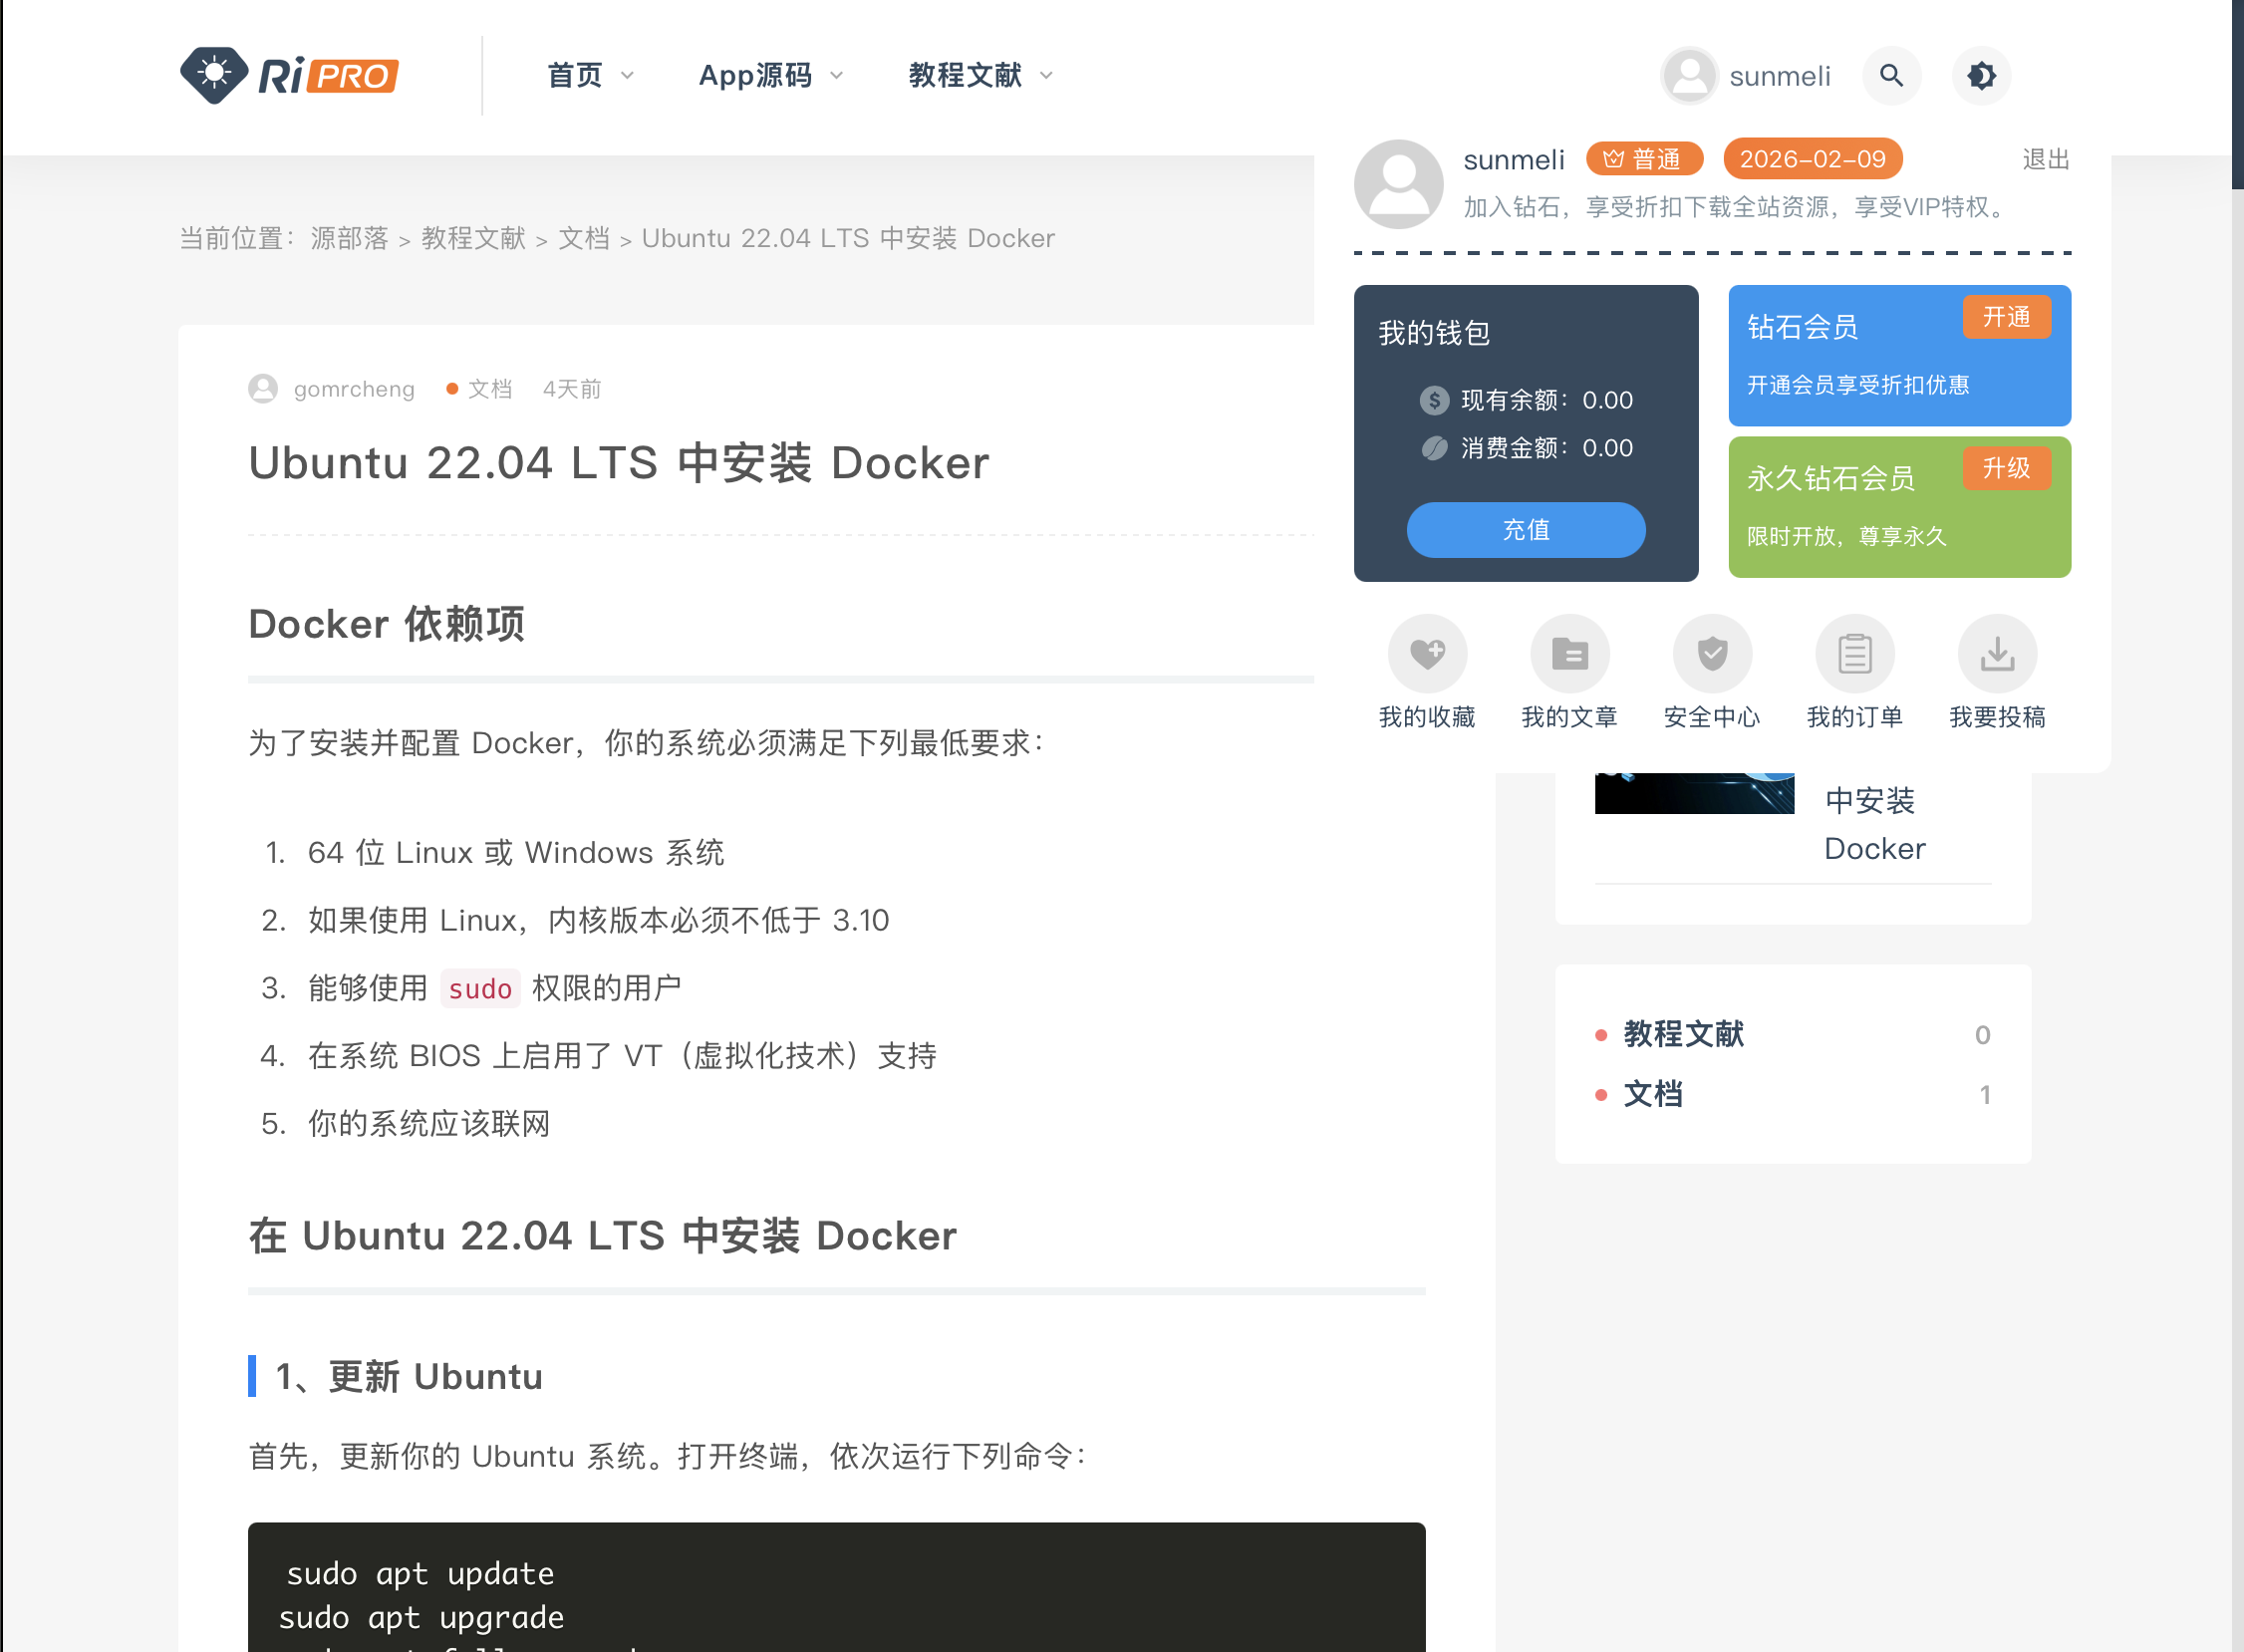Click the 退出 logout link
Viewport: 2244px width, 1652px height.
(x=2045, y=160)
